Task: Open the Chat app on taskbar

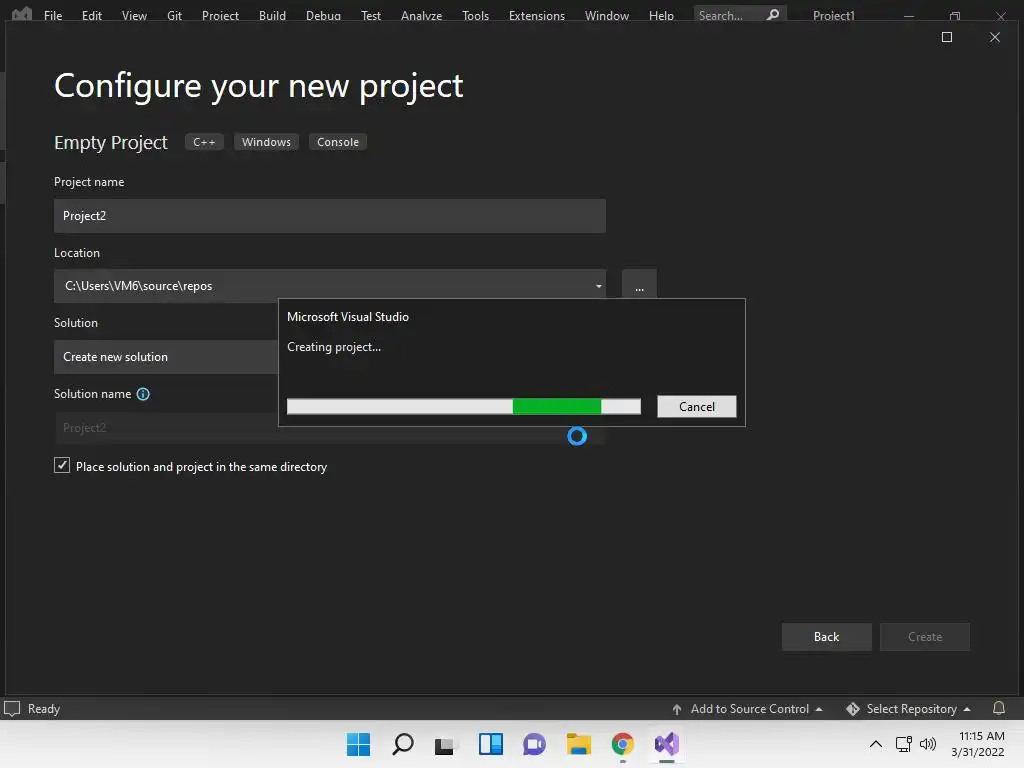Action: point(534,744)
